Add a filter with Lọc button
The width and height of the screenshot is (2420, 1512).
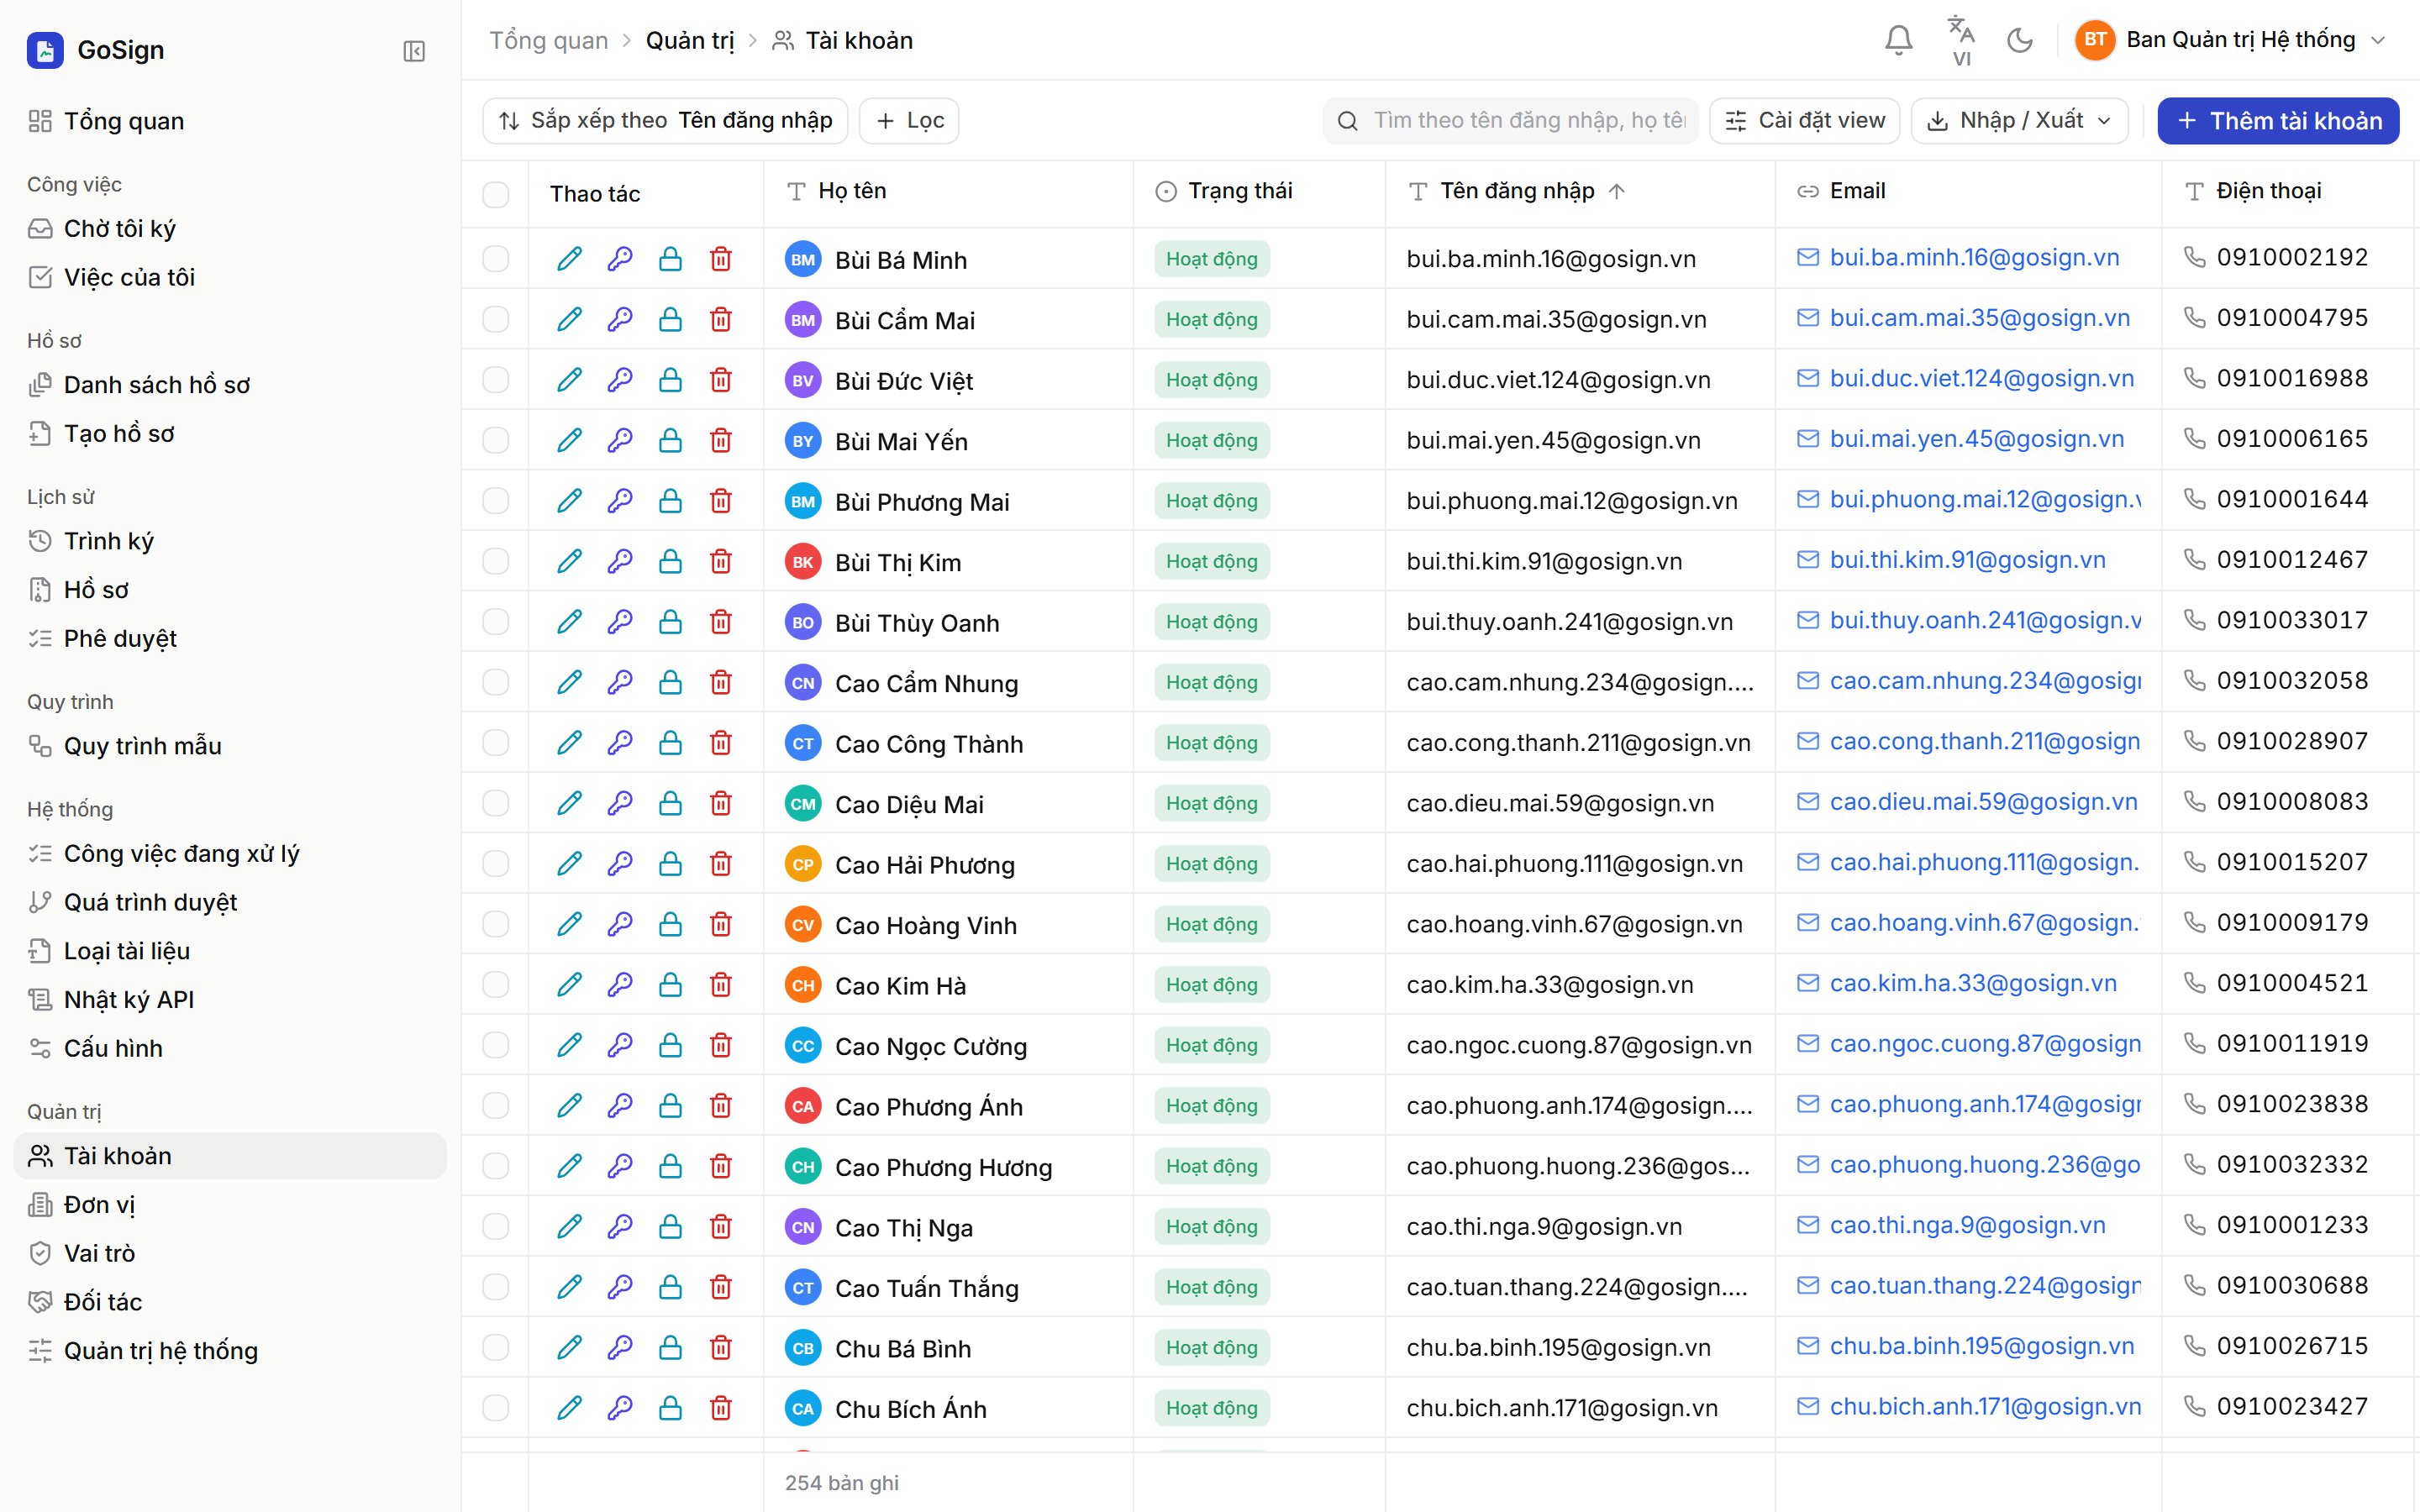(x=909, y=121)
